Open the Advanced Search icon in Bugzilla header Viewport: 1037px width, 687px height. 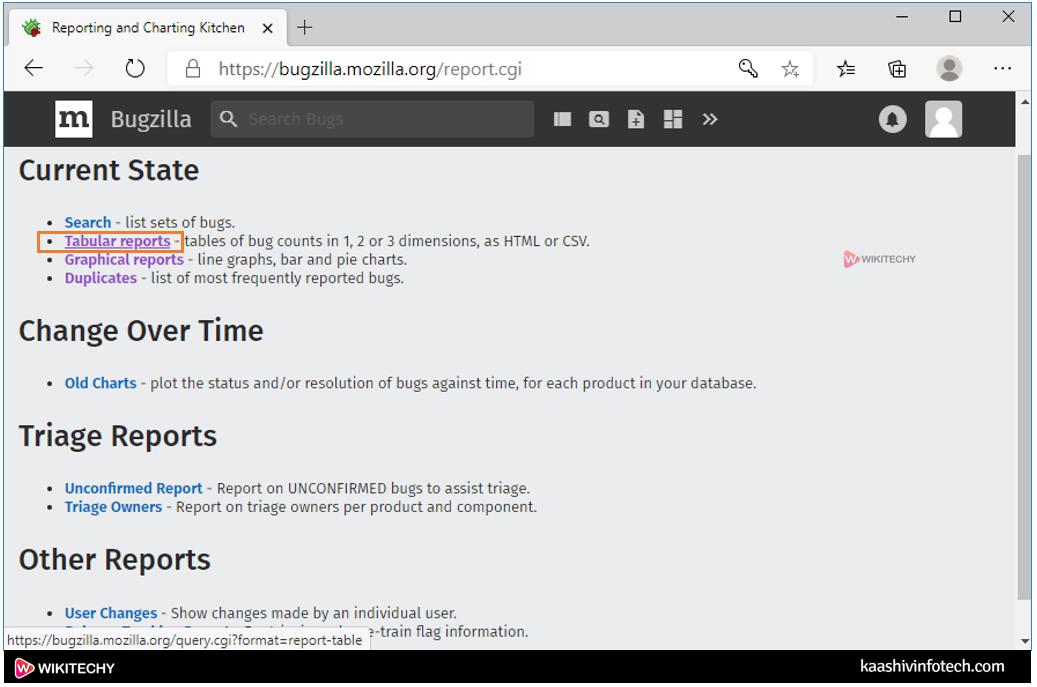coord(599,119)
